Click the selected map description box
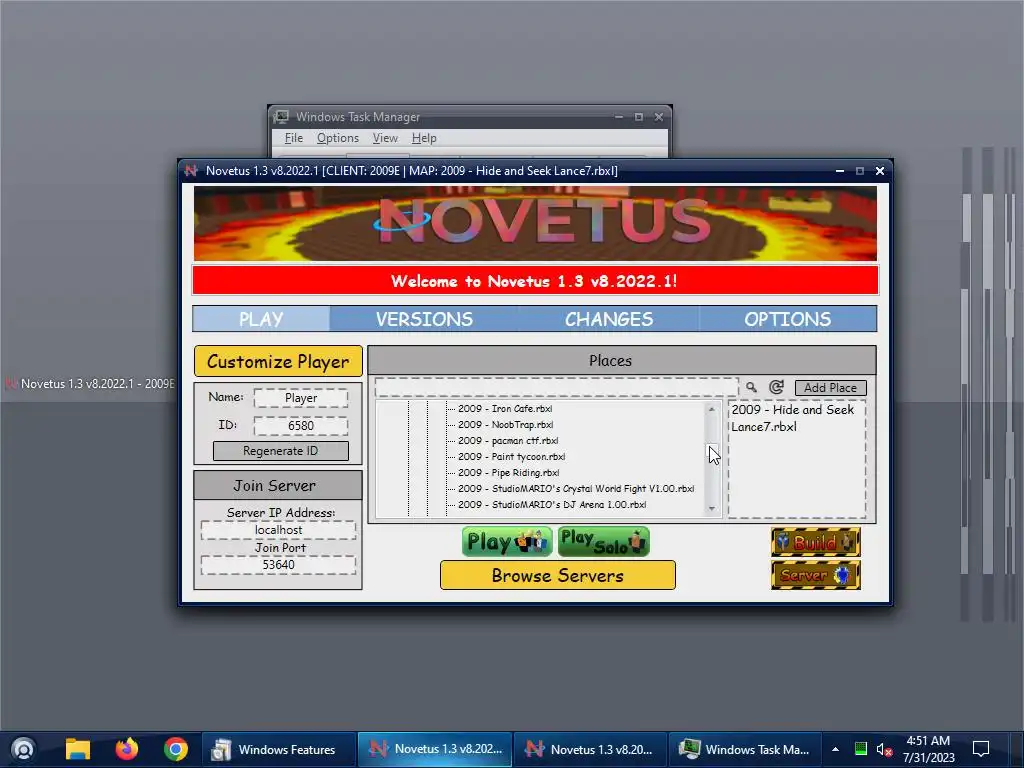The height and width of the screenshot is (768, 1024). pos(797,459)
